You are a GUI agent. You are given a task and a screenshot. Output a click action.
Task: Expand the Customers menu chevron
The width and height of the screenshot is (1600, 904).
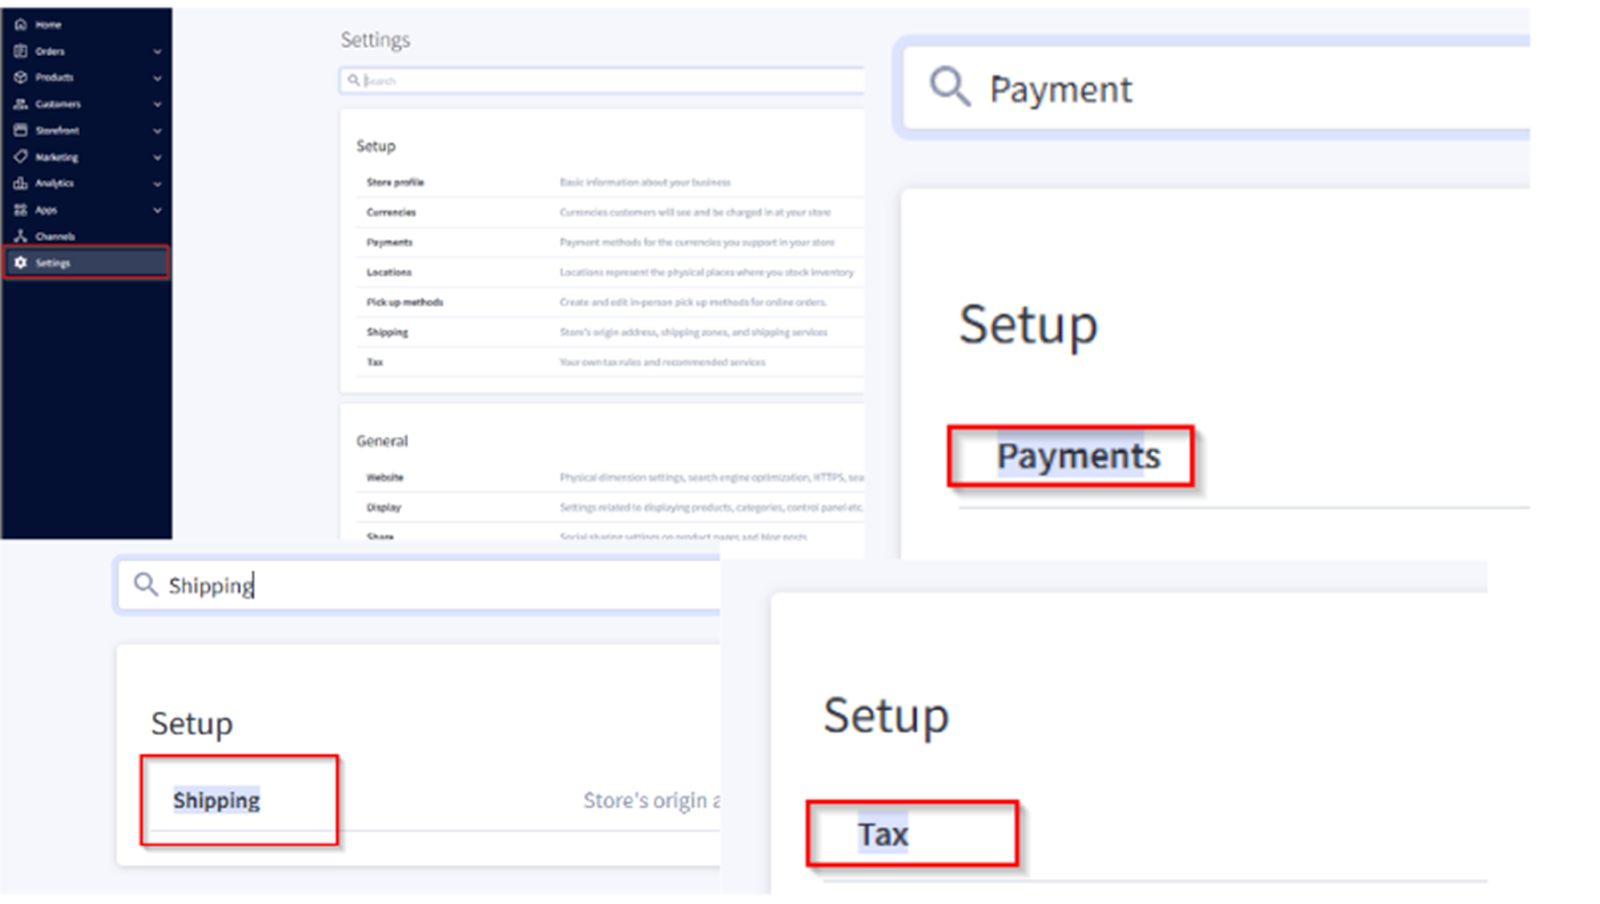[x=157, y=104]
